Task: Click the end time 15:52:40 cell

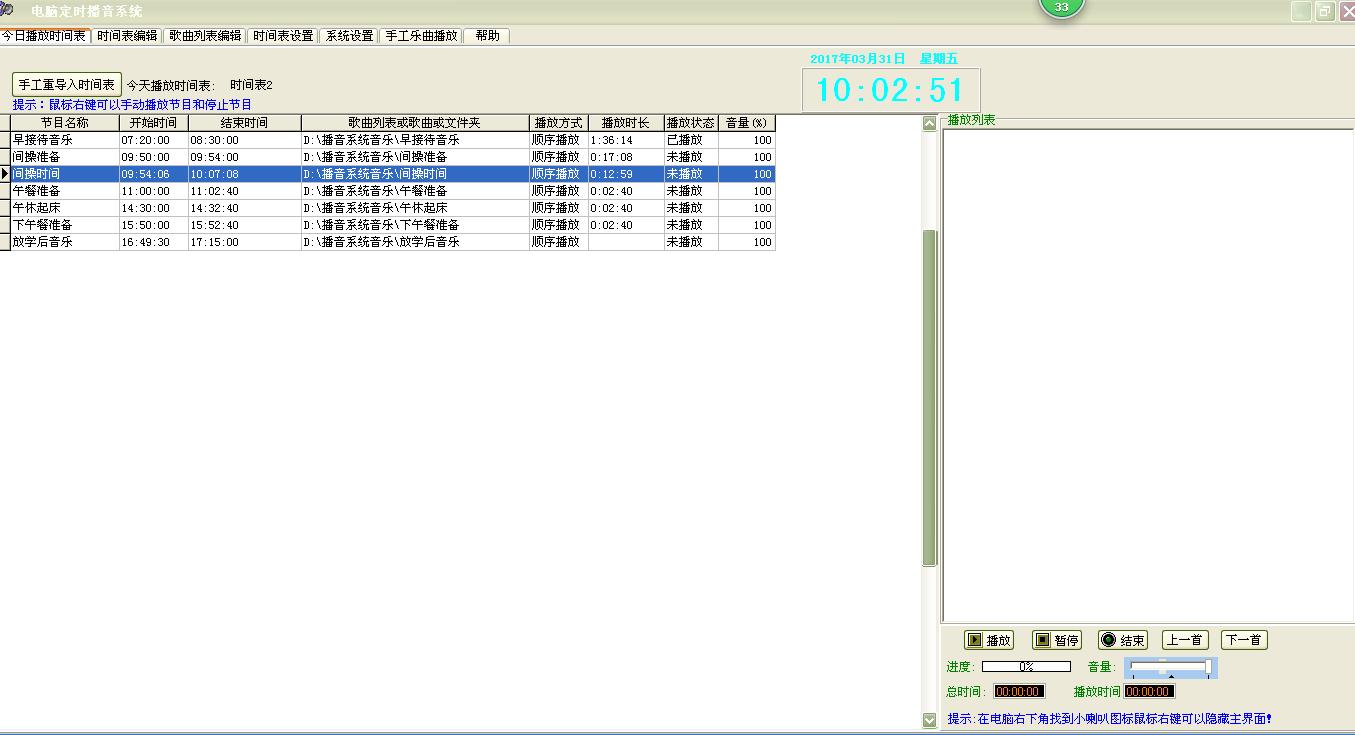Action: pos(245,225)
